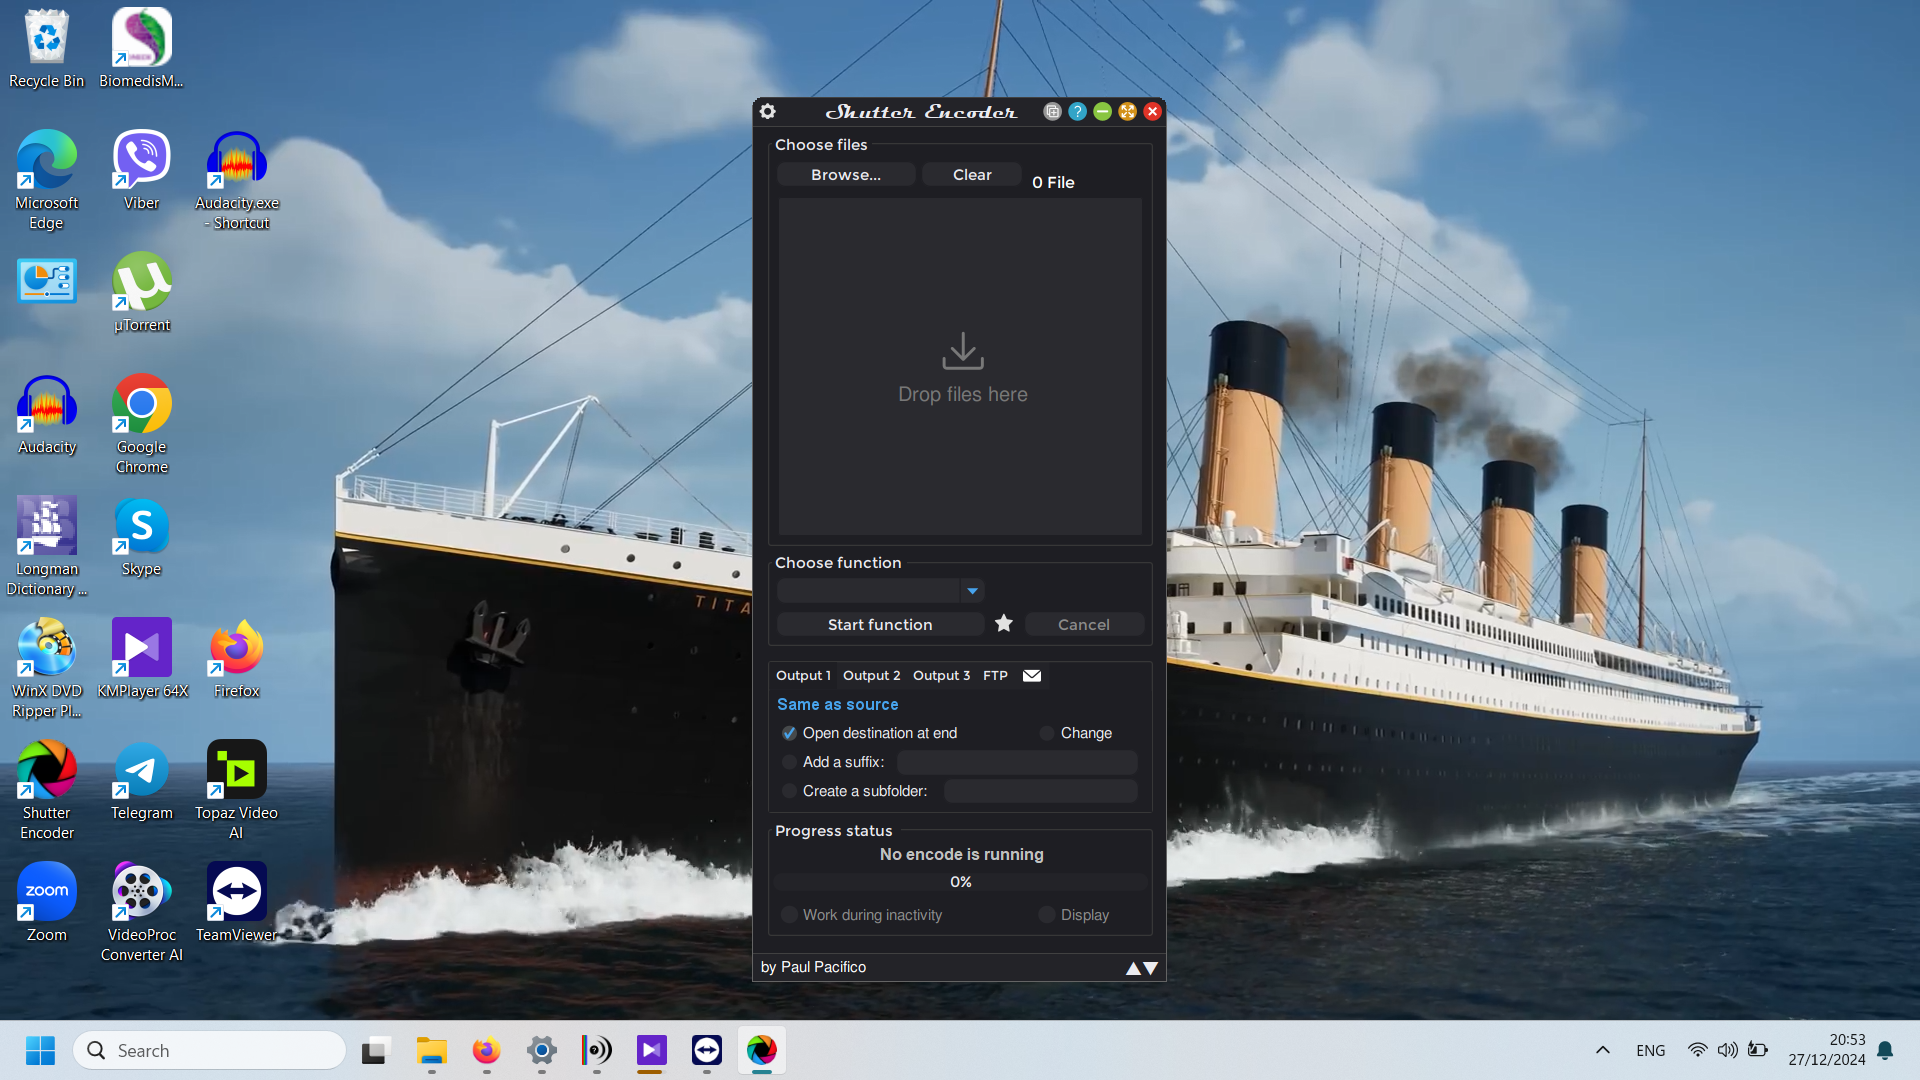This screenshot has height=1080, width=1920.
Task: Switch to the FTP tab
Action: (x=995, y=676)
